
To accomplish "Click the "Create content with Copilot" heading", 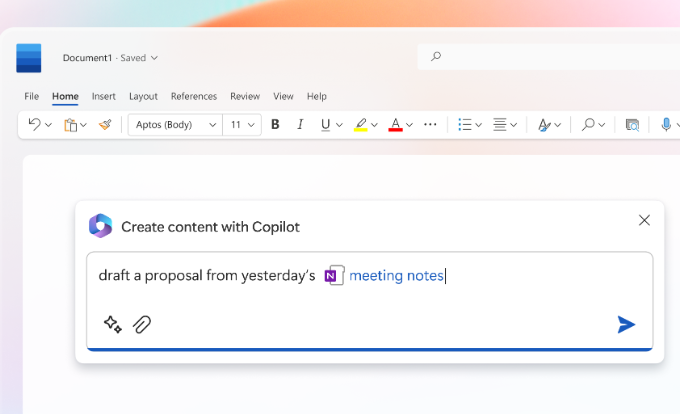I will click(210, 227).
